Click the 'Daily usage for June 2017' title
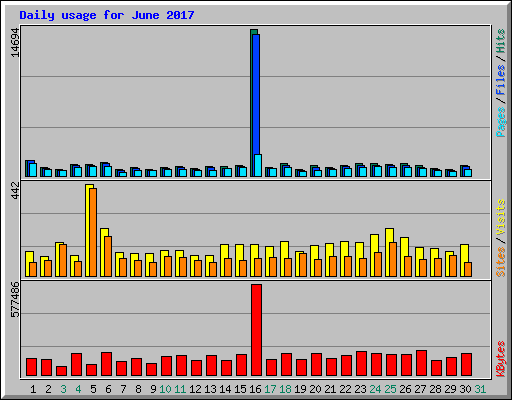This screenshot has height=400, width=512. coord(107,15)
